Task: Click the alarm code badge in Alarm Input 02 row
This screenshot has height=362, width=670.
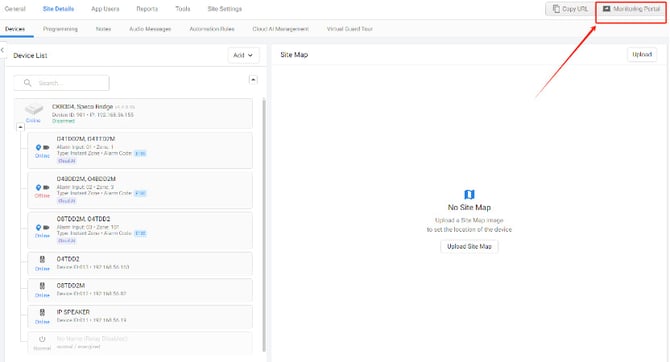Action: [x=140, y=194]
